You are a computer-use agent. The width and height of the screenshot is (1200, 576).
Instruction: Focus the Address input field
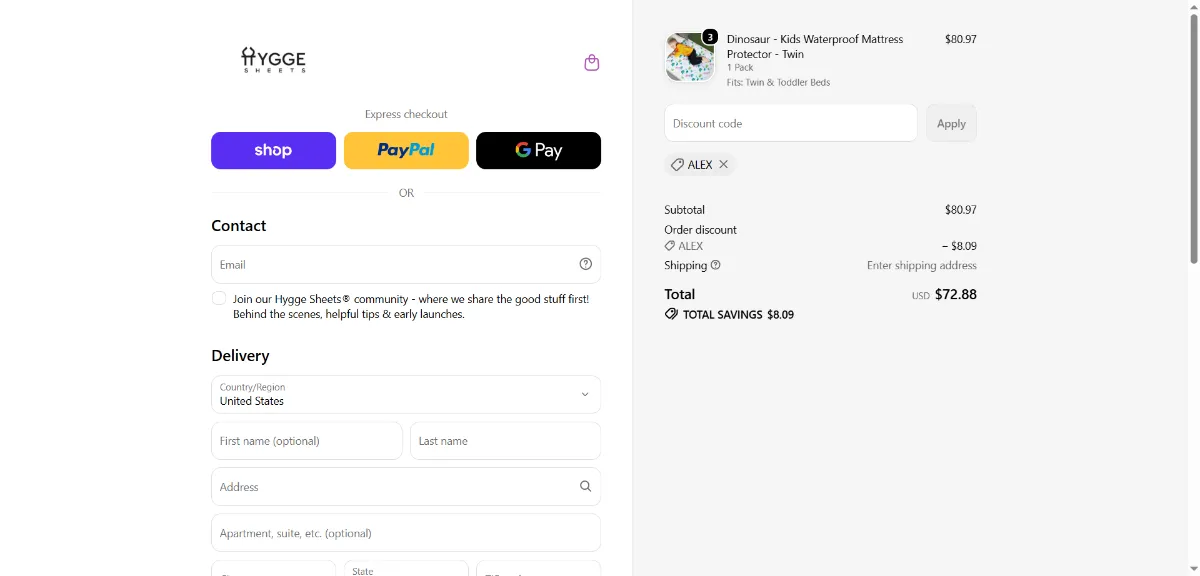[406, 486]
